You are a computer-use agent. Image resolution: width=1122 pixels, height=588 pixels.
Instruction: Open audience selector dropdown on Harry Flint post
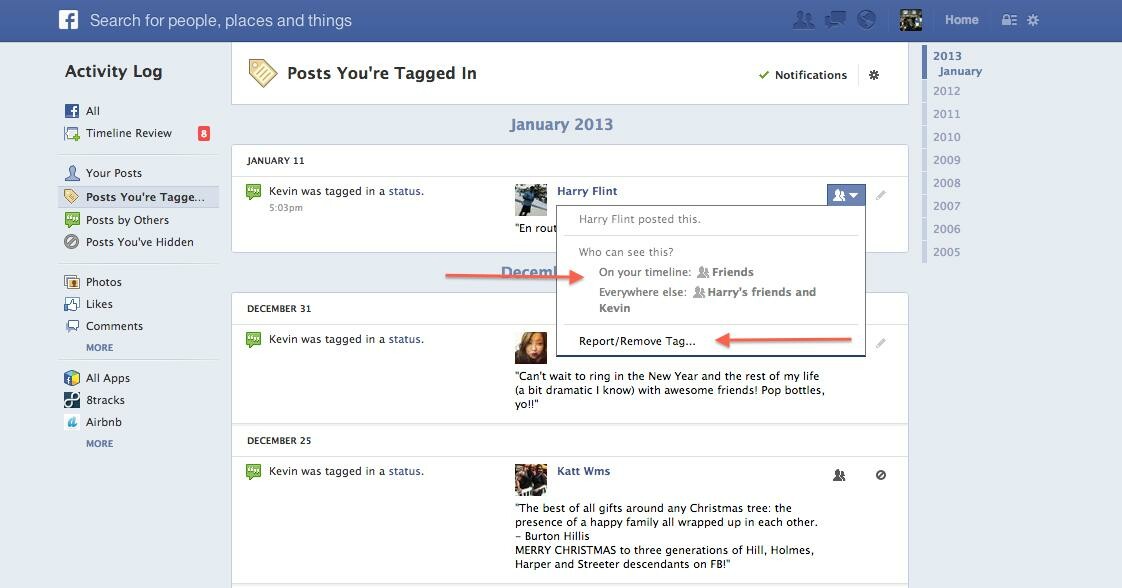coord(846,195)
